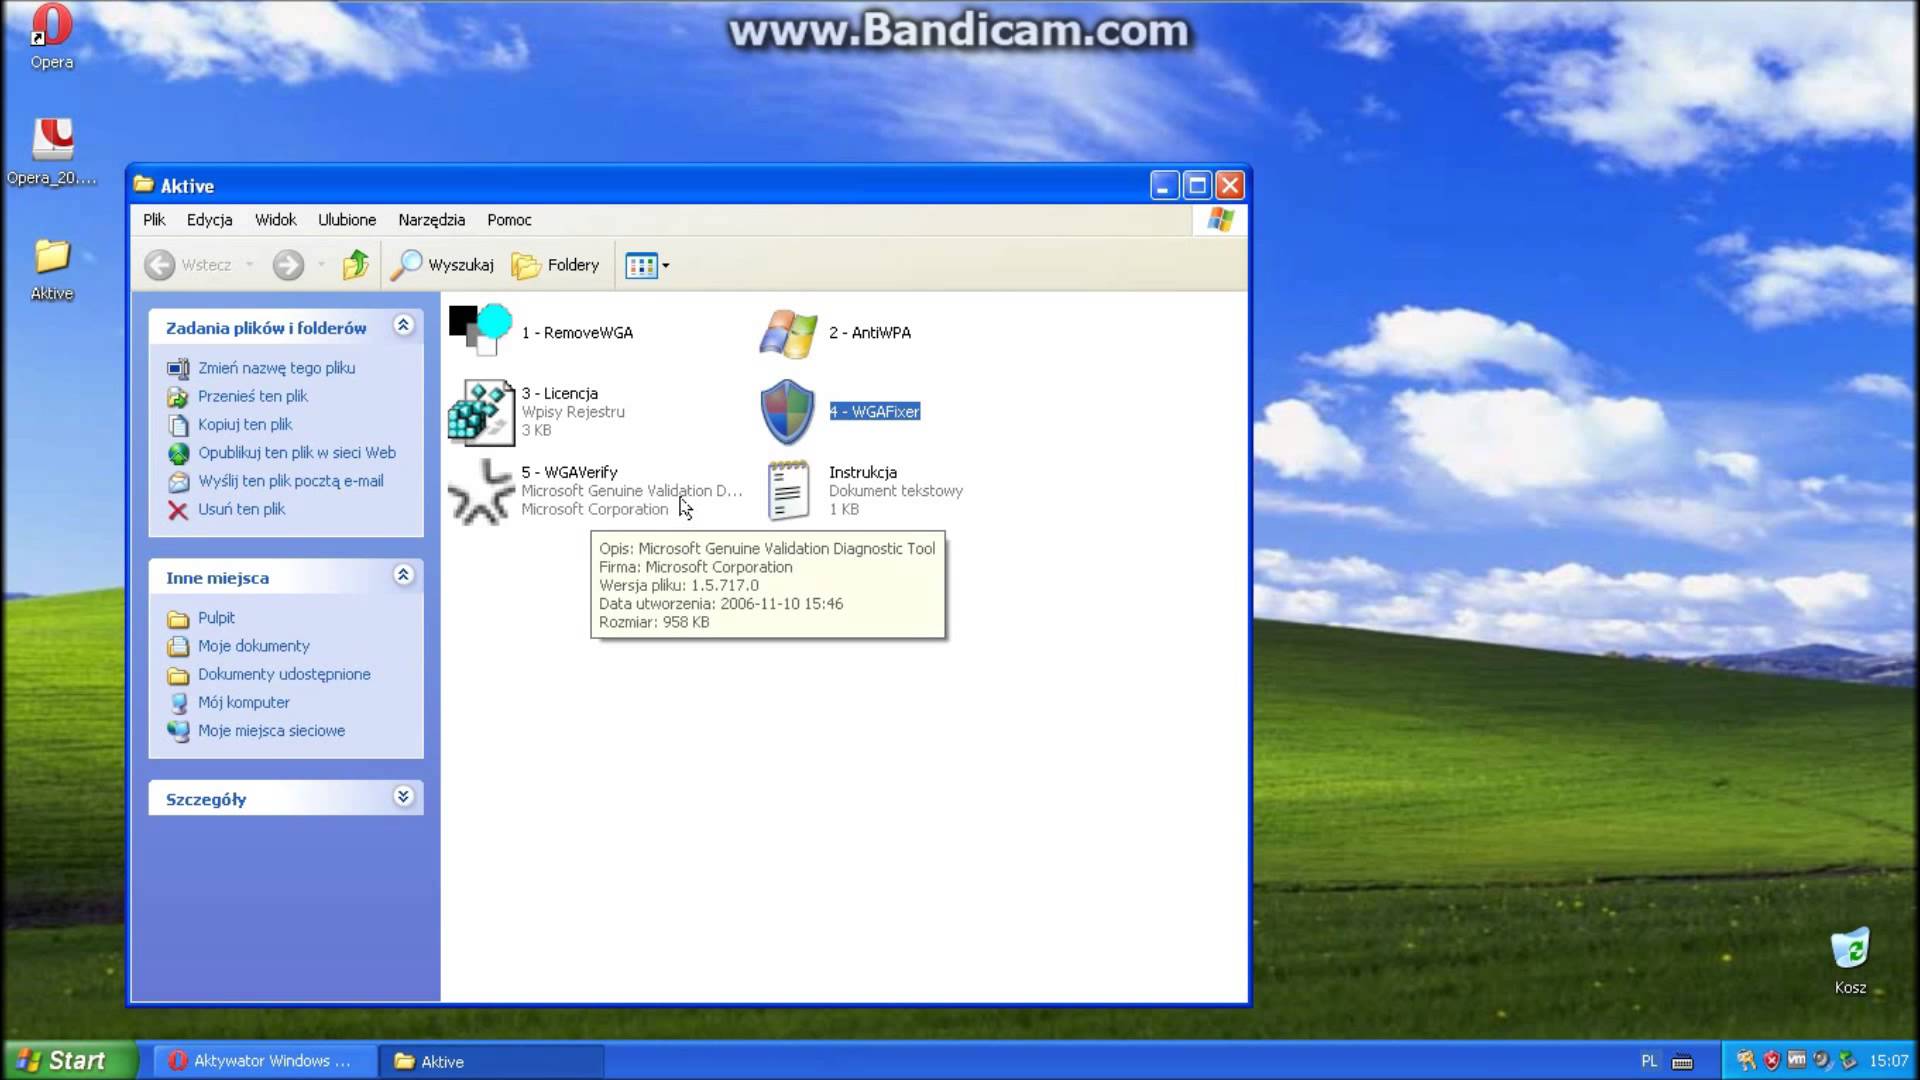The height and width of the screenshot is (1080, 1920).
Task: Expand the Szczegóły panel
Action: click(x=403, y=797)
